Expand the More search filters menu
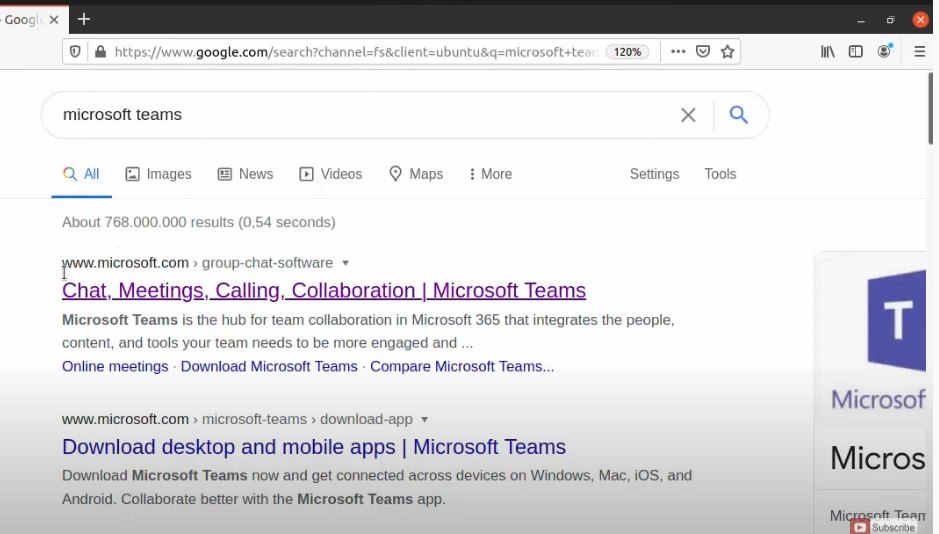The image size is (939, 534). tap(490, 174)
